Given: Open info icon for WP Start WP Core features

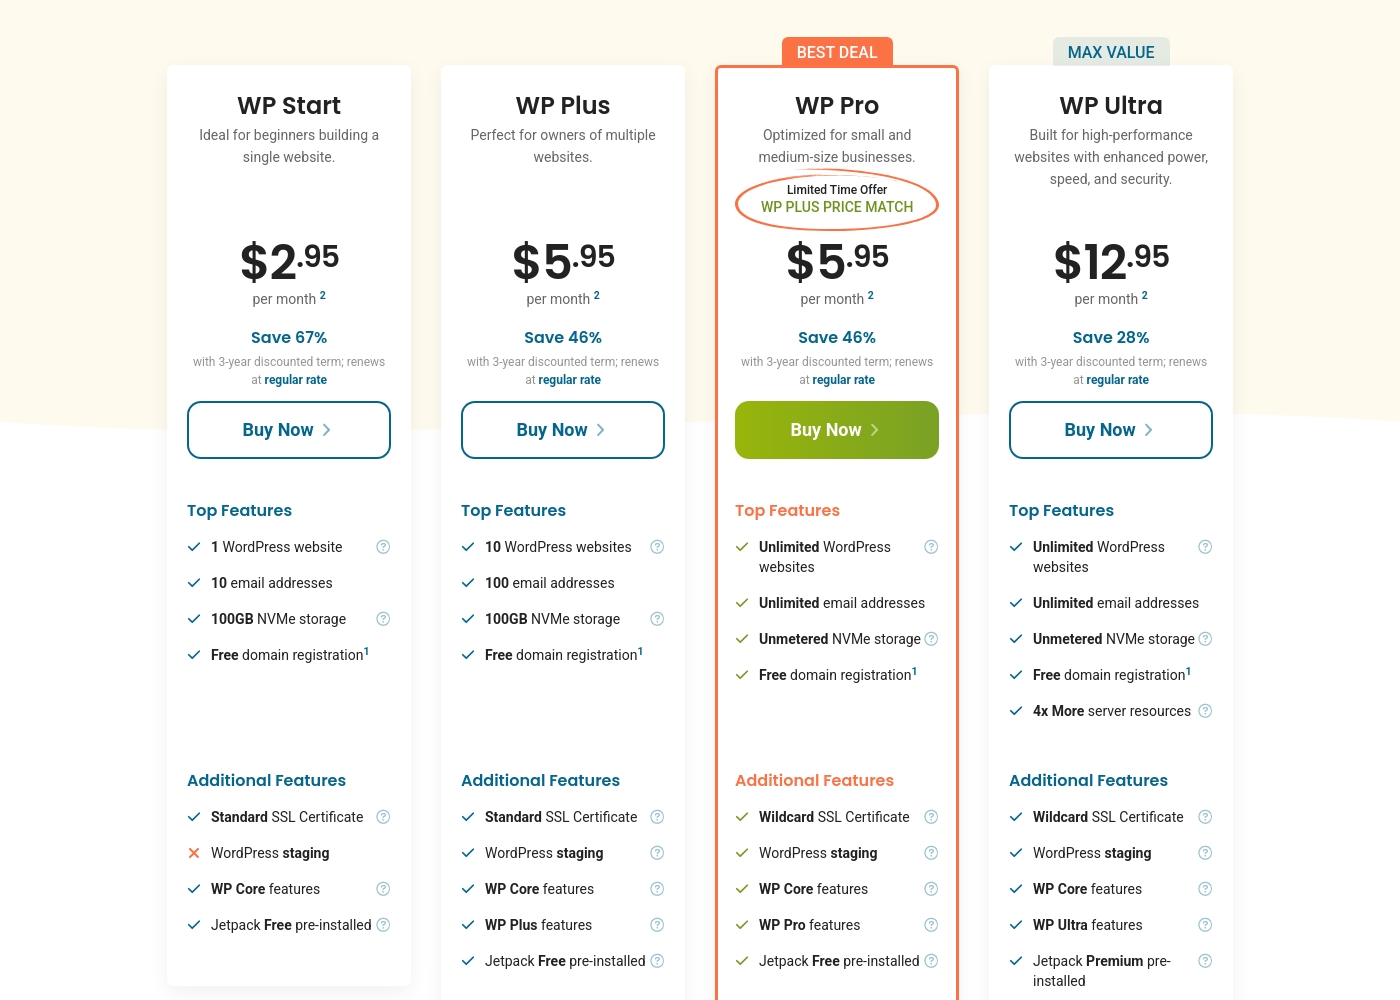Looking at the screenshot, I should coord(383,889).
